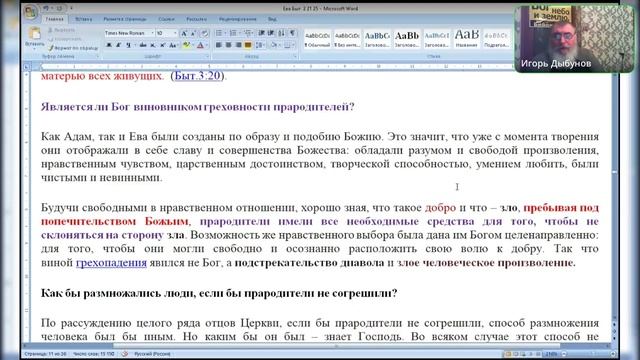The height and width of the screenshot is (360, 640).
Task: Toggle Subscript formatting
Action: coord(153,45)
